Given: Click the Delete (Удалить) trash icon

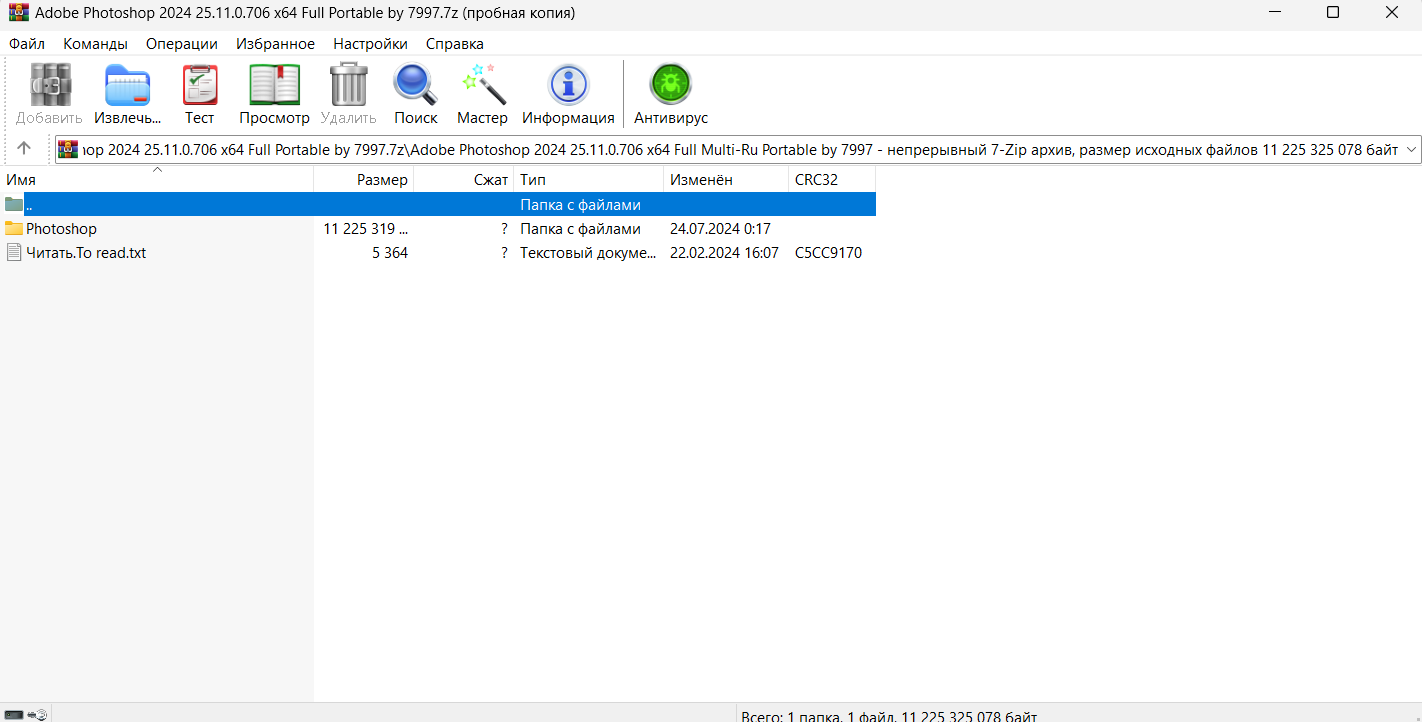Looking at the screenshot, I should tap(348, 84).
